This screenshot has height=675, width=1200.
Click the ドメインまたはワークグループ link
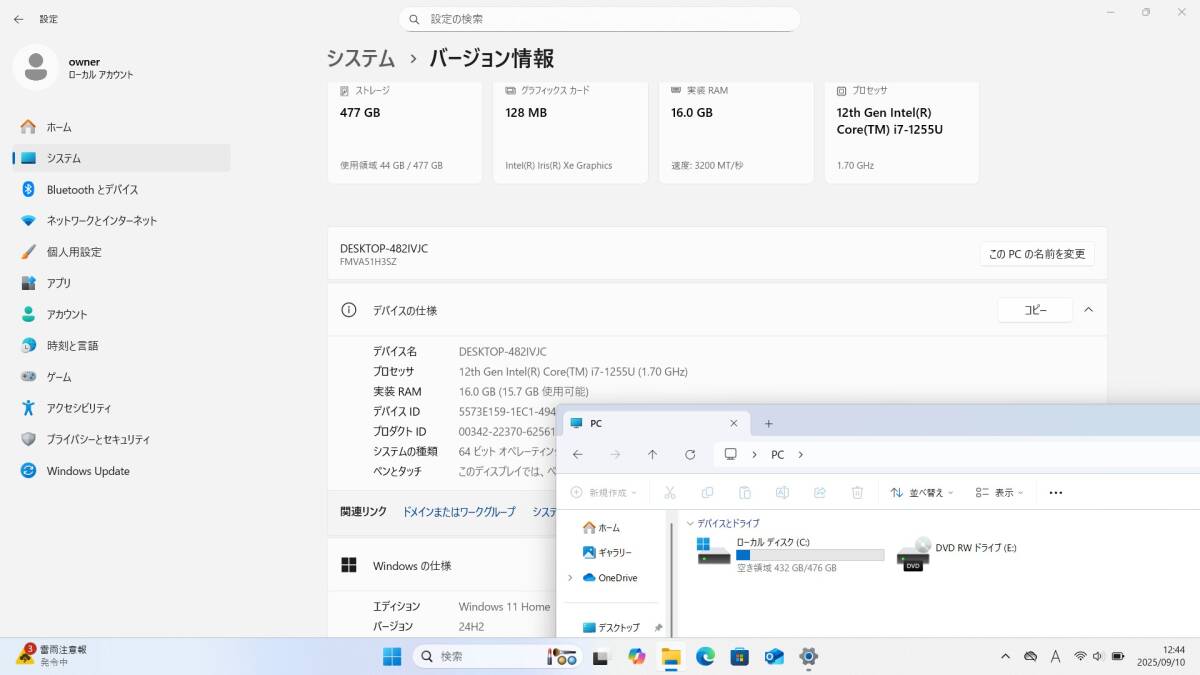point(459,511)
